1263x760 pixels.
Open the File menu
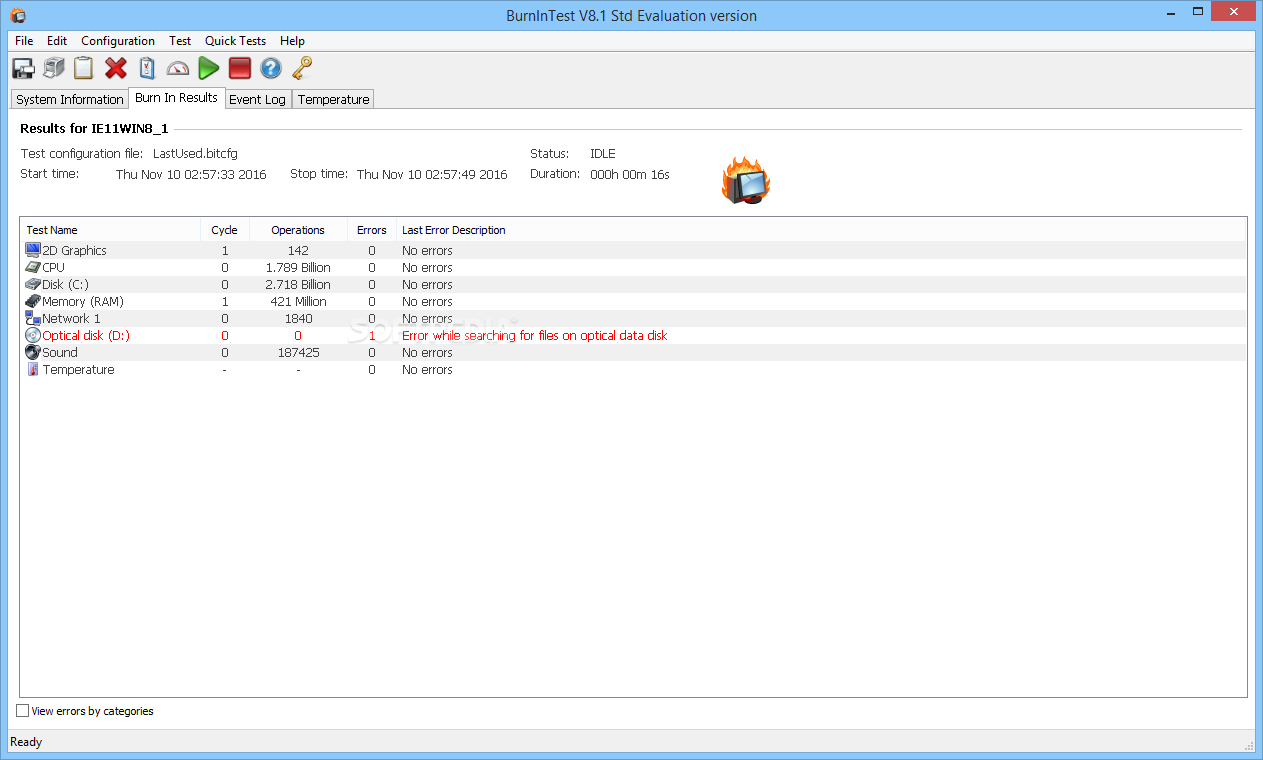(x=24, y=41)
